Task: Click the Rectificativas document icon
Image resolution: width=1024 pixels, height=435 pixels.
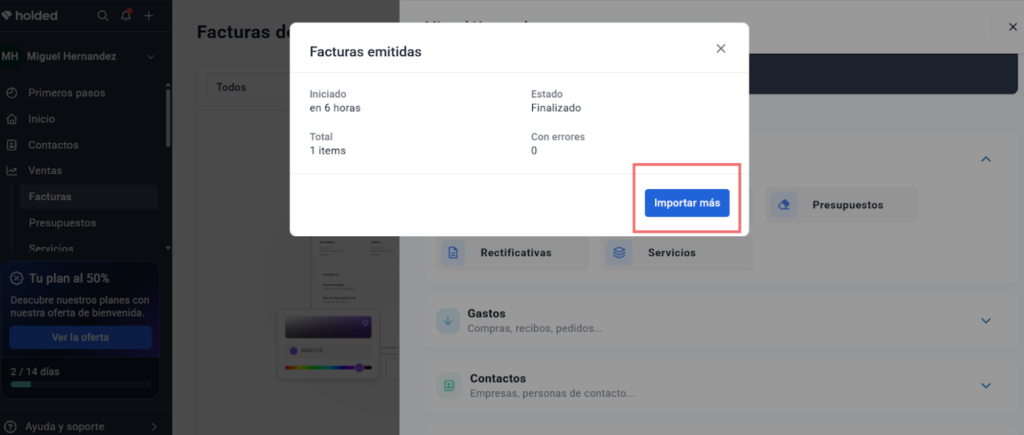Action: pos(453,252)
